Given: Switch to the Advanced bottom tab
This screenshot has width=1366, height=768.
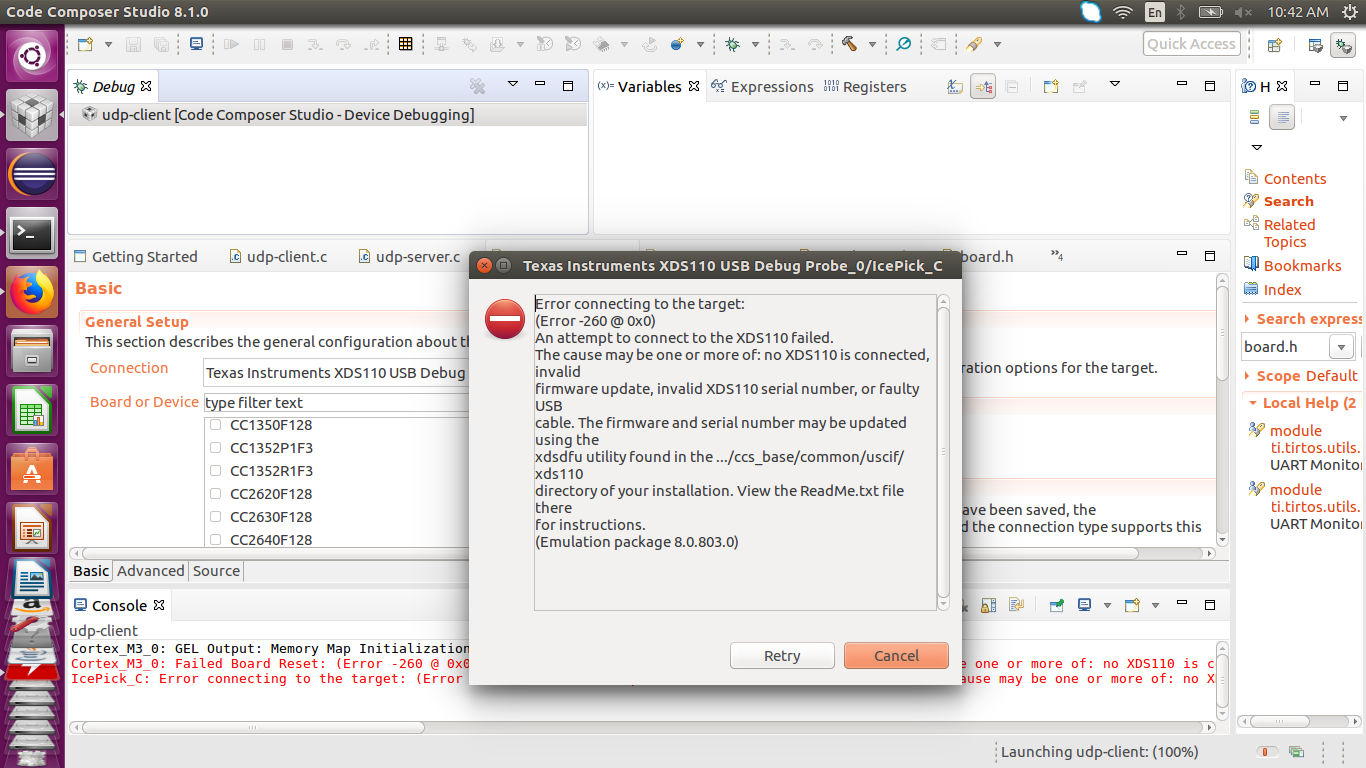Looking at the screenshot, I should point(151,571).
